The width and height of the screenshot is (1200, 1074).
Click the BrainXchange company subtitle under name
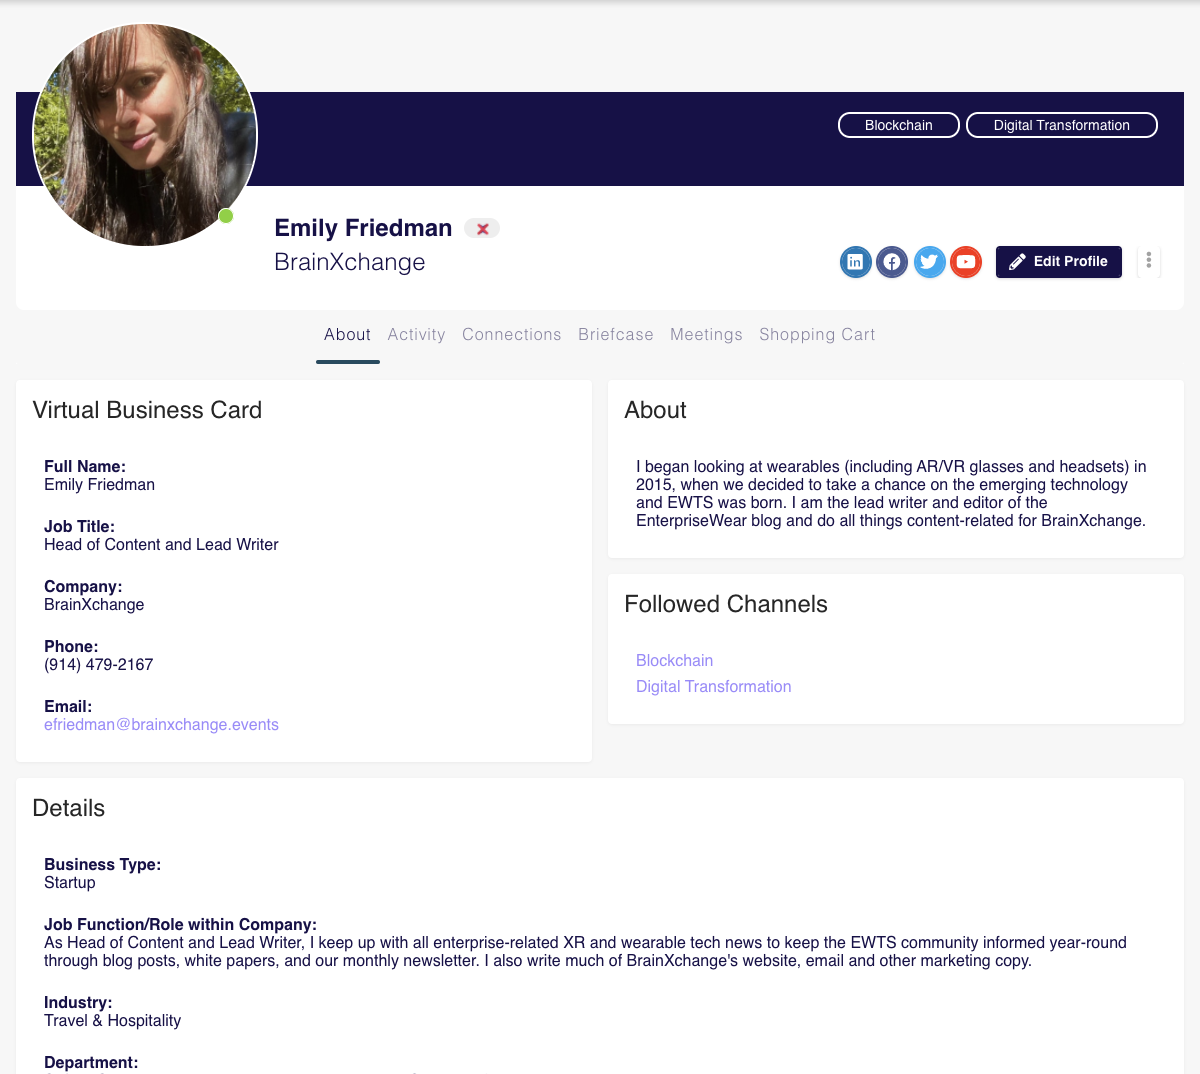350,262
